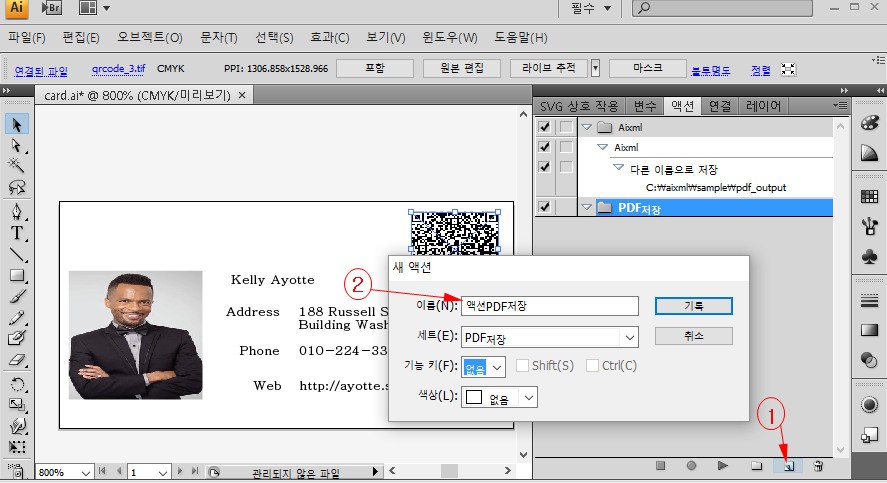Click the 취소 button

(x=693, y=336)
